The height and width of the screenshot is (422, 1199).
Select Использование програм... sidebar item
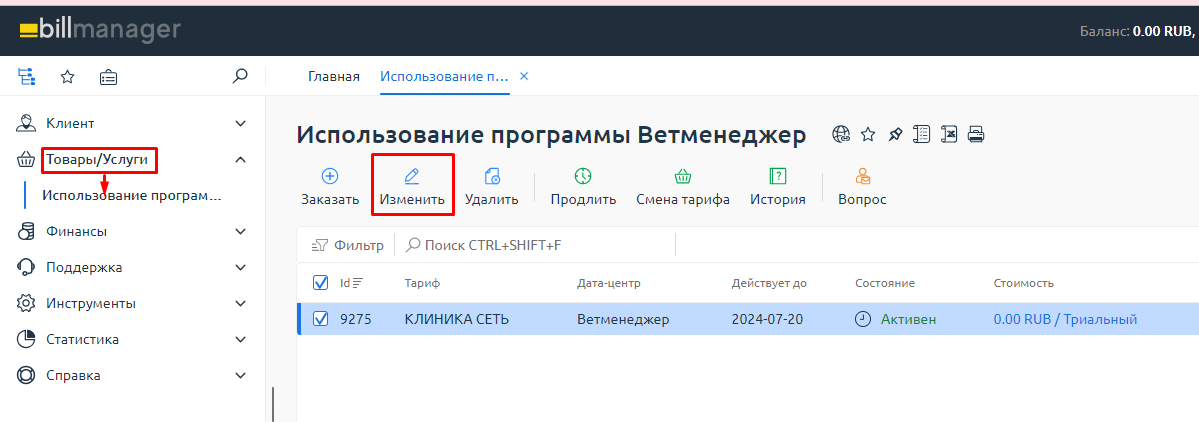pyautogui.click(x=132, y=196)
